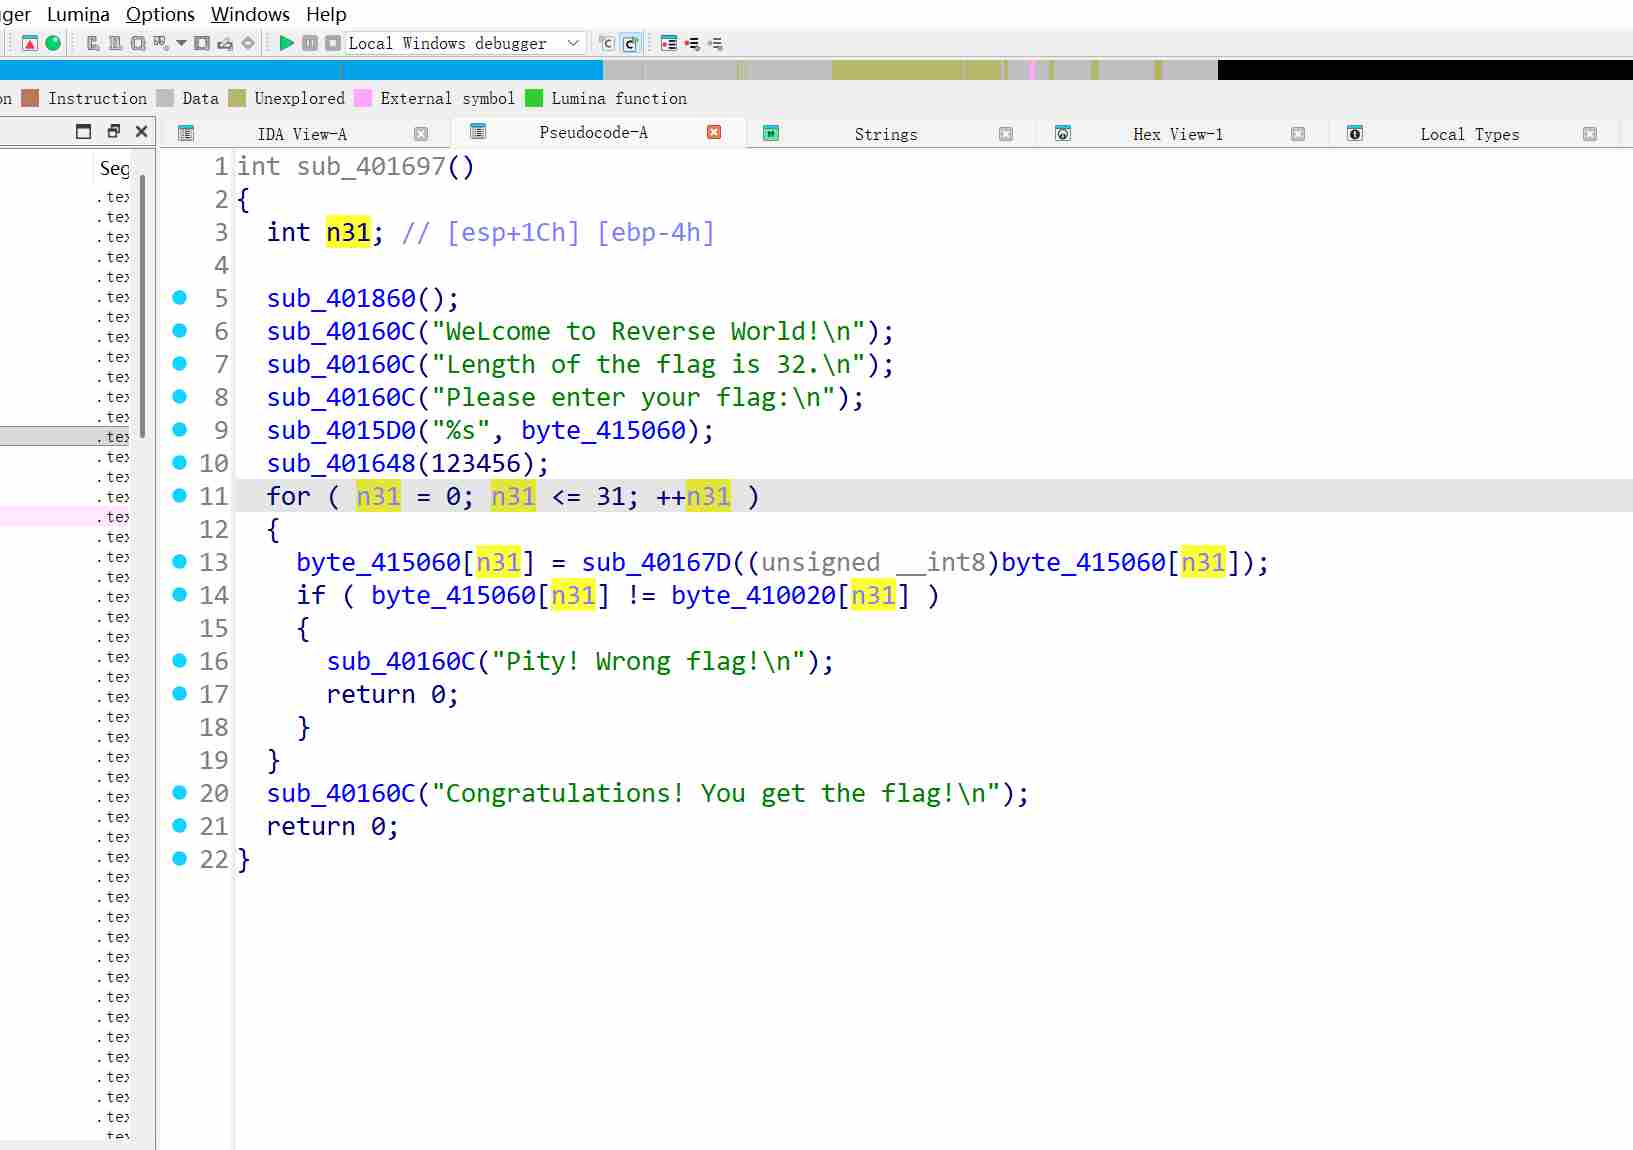
Task: Click the left panel vertical scrollbar
Action: pos(143,300)
